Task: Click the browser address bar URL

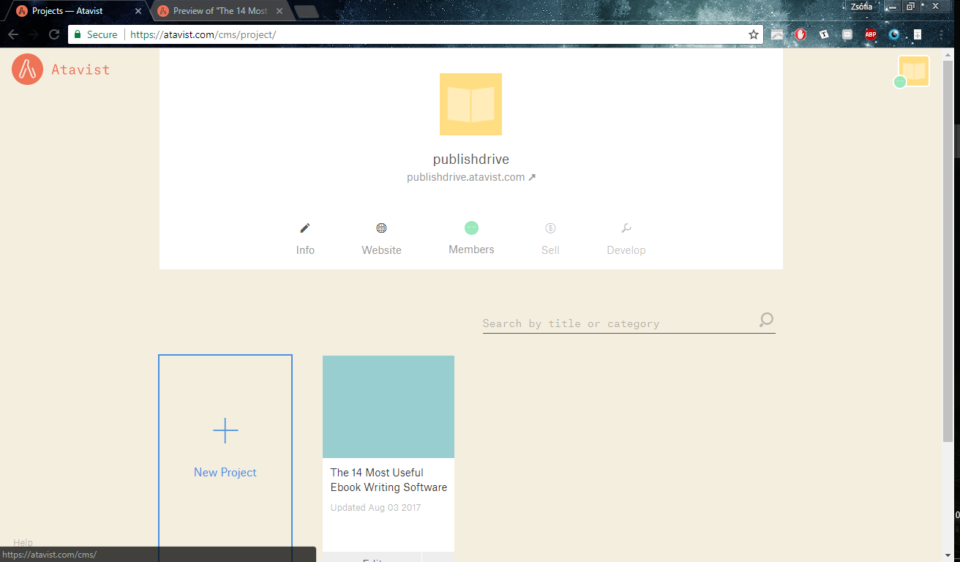Action: pyautogui.click(x=203, y=35)
